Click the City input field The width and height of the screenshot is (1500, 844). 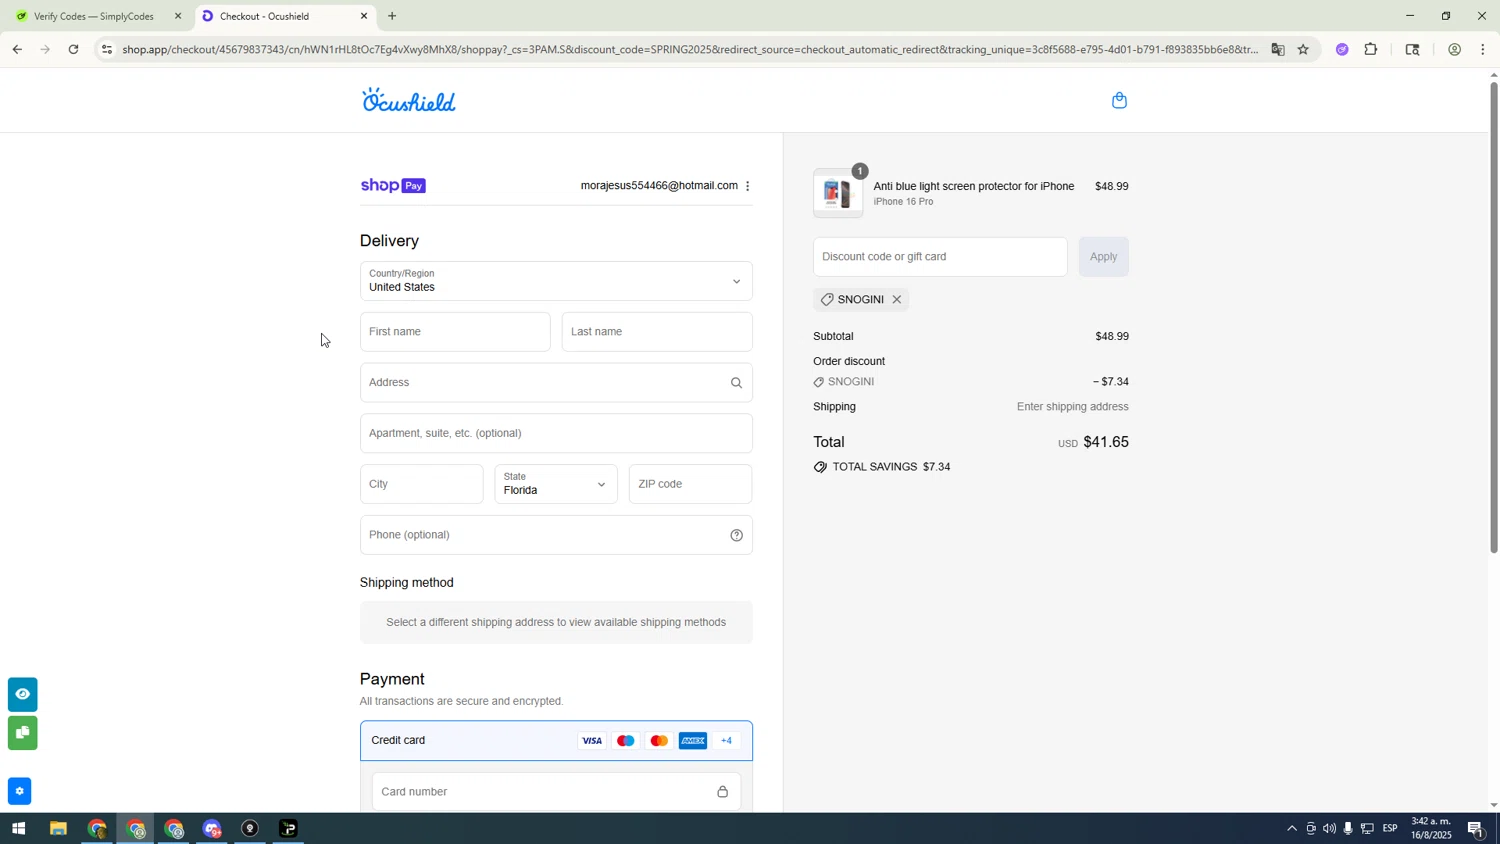tap(421, 484)
